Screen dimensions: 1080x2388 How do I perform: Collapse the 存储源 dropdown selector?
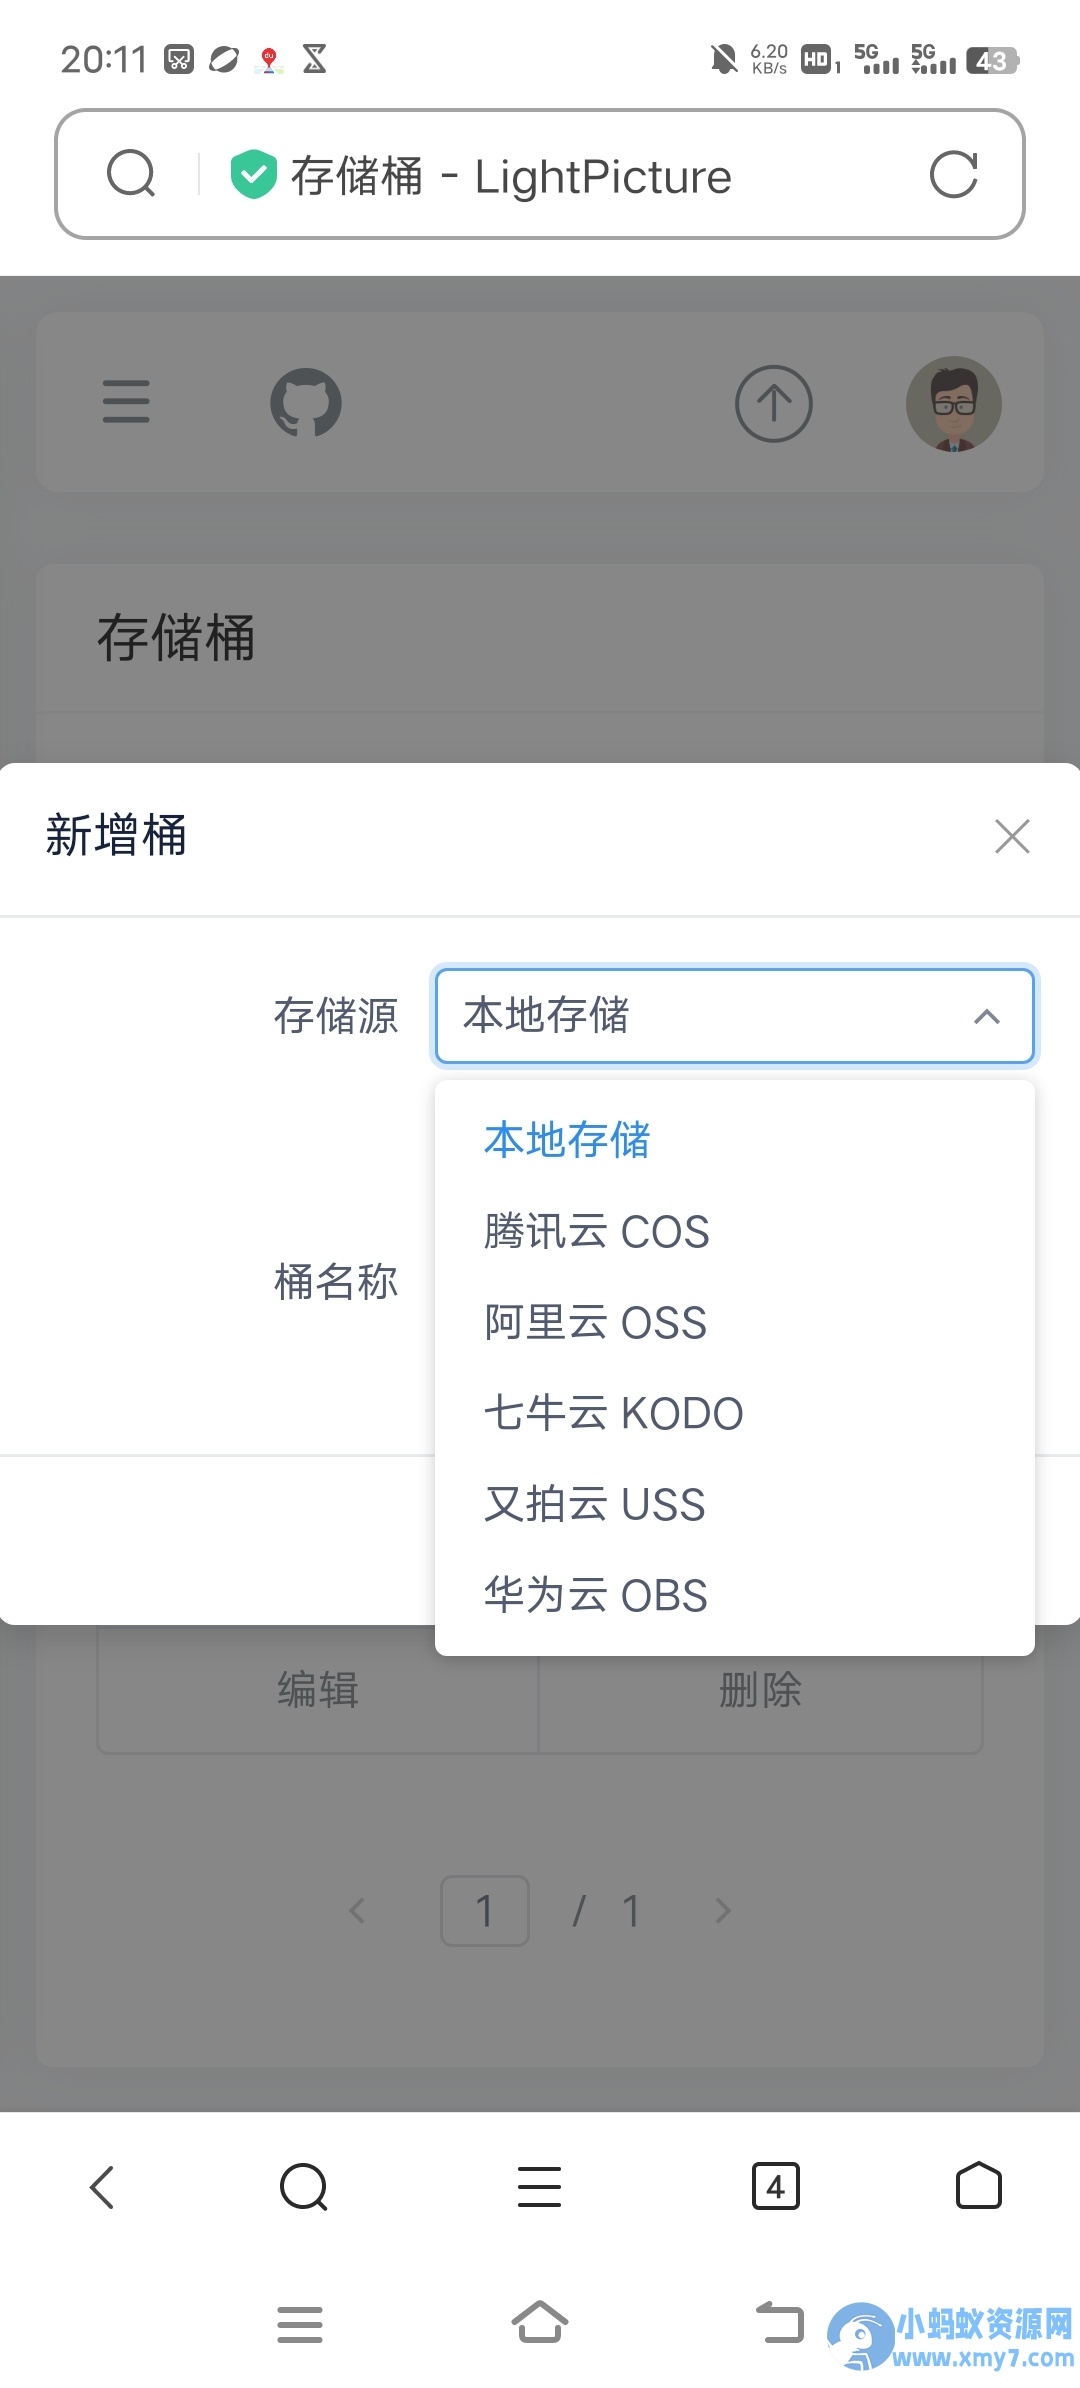[734, 1015]
